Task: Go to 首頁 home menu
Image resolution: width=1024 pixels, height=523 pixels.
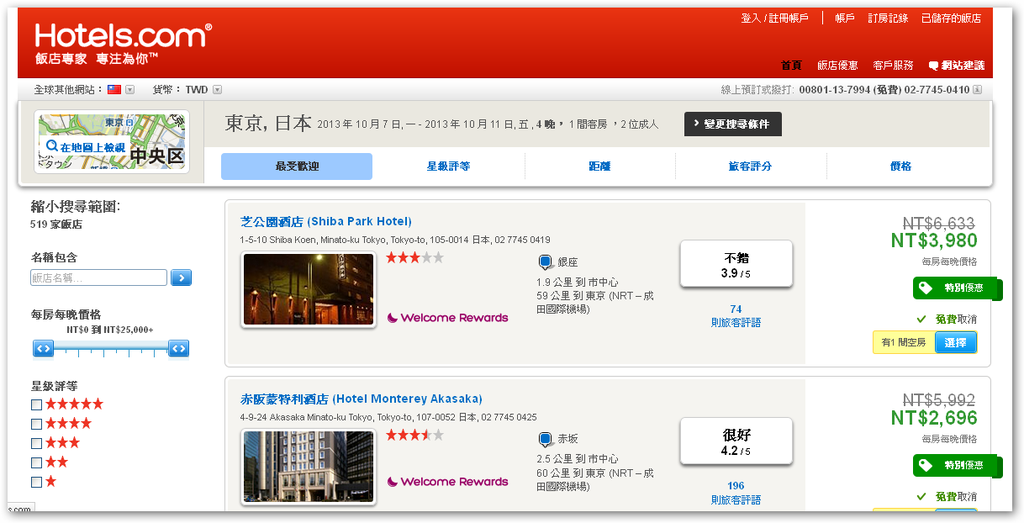Action: tap(791, 65)
